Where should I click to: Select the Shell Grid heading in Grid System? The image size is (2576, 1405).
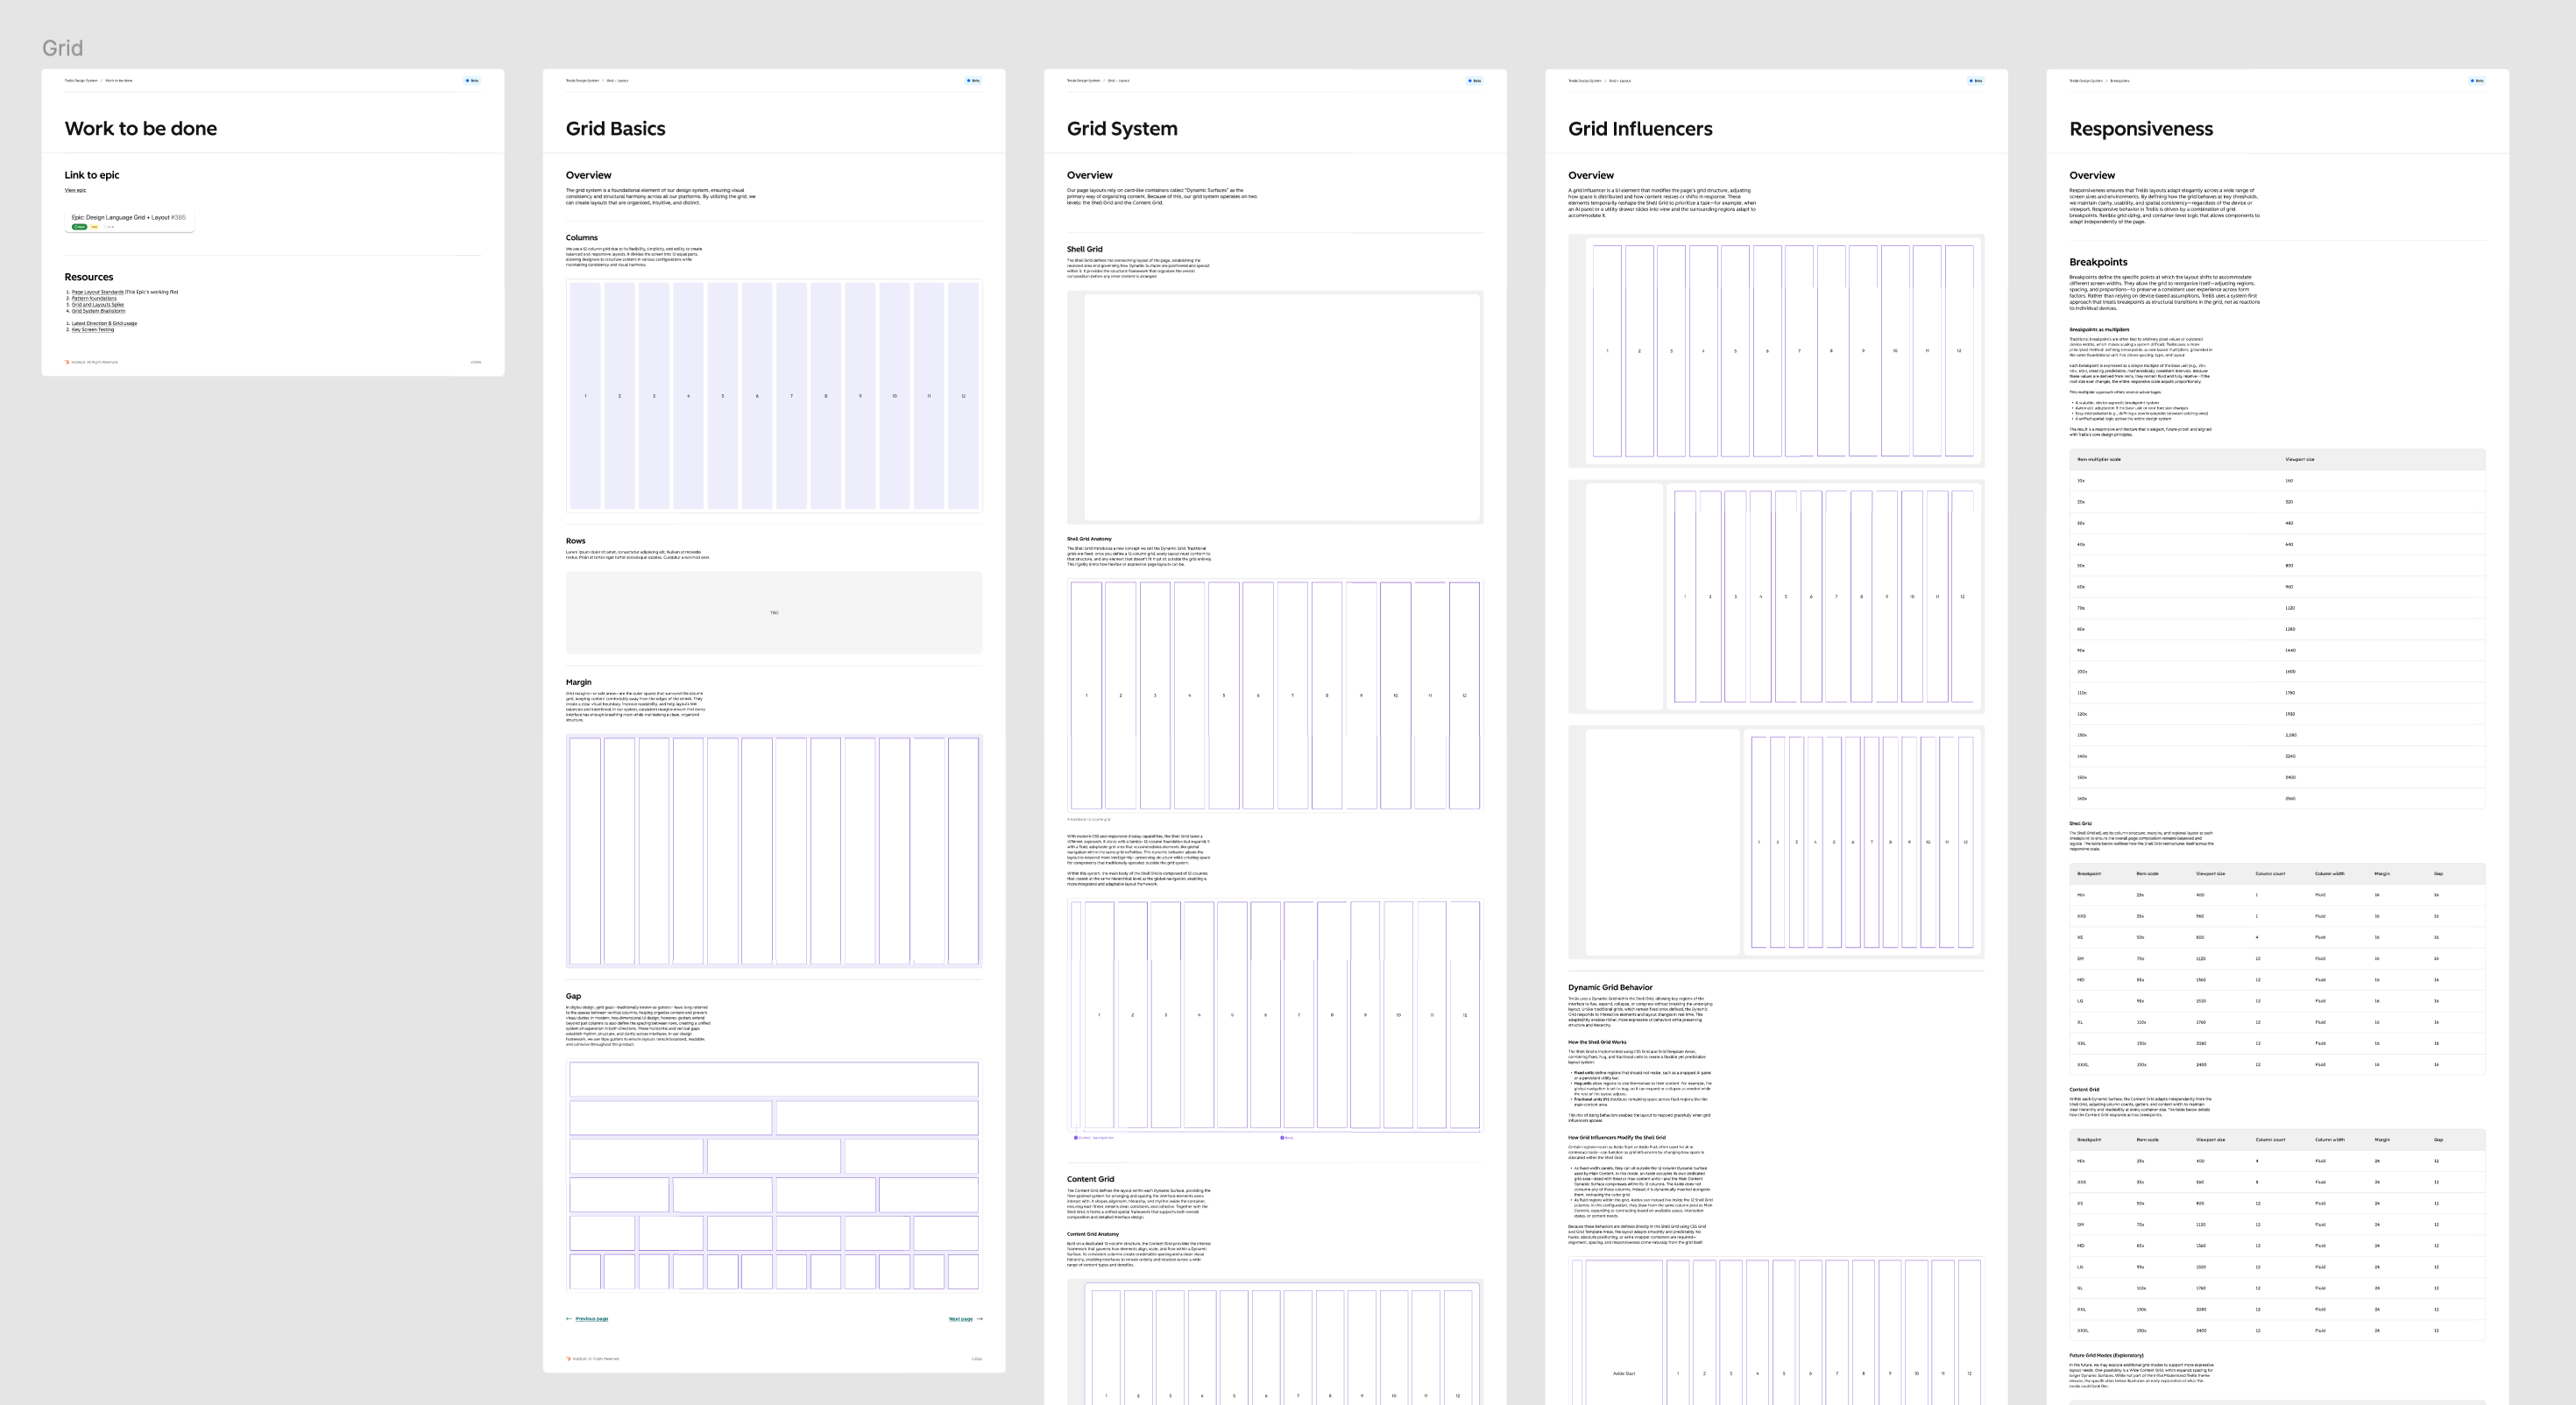click(x=1084, y=249)
